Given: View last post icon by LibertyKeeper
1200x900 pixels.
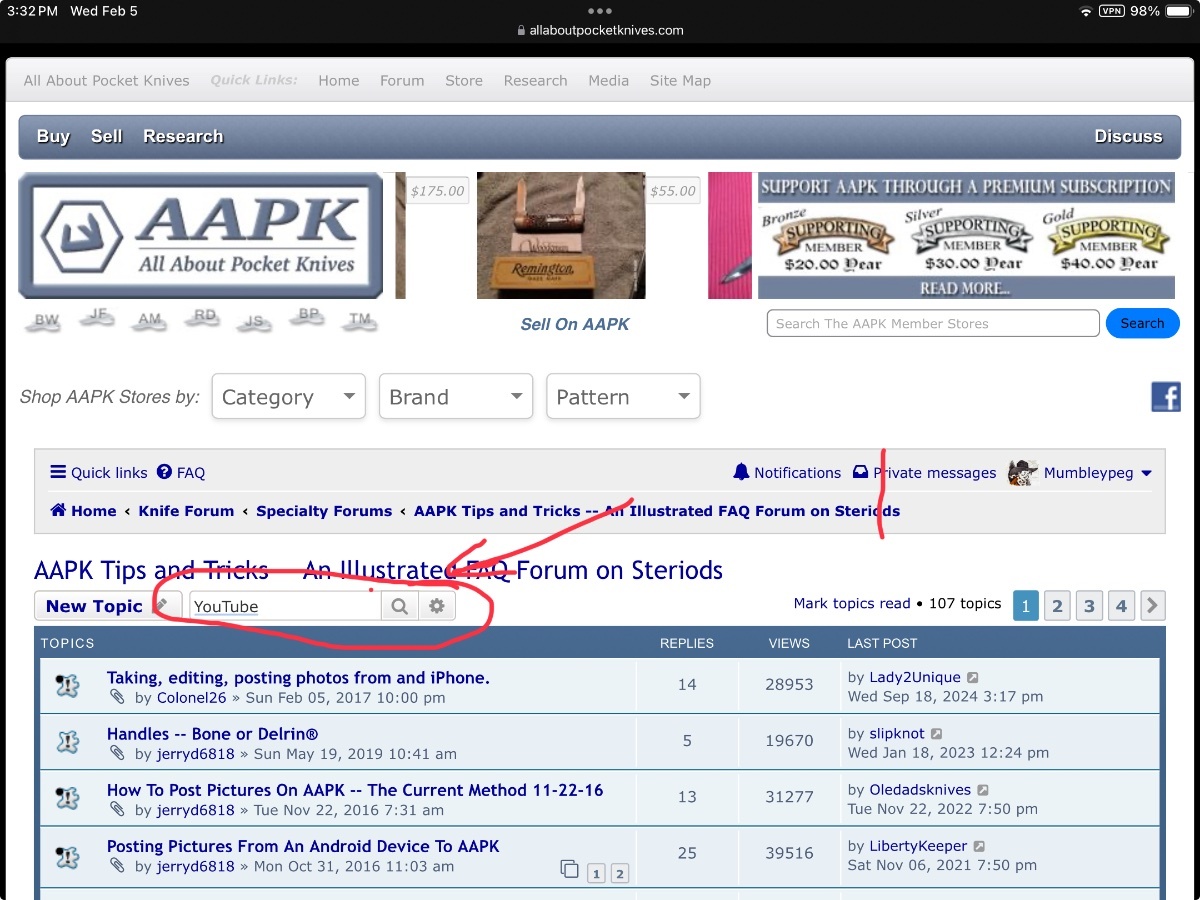Looking at the screenshot, I should coord(980,846).
